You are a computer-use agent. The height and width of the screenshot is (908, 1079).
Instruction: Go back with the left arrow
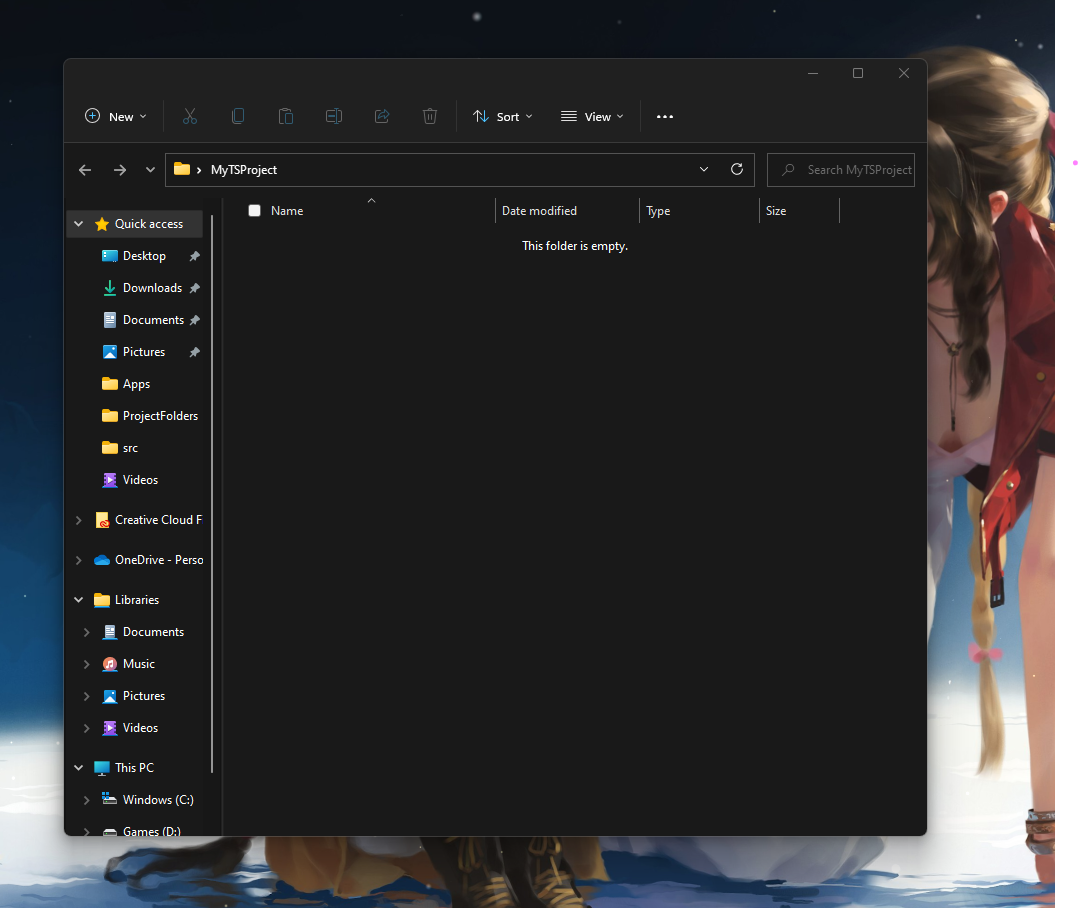pyautogui.click(x=85, y=170)
